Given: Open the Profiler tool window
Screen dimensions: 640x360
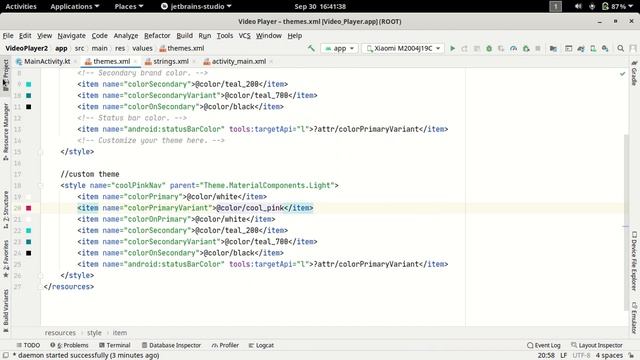Looking at the screenshot, I should click(225, 345).
